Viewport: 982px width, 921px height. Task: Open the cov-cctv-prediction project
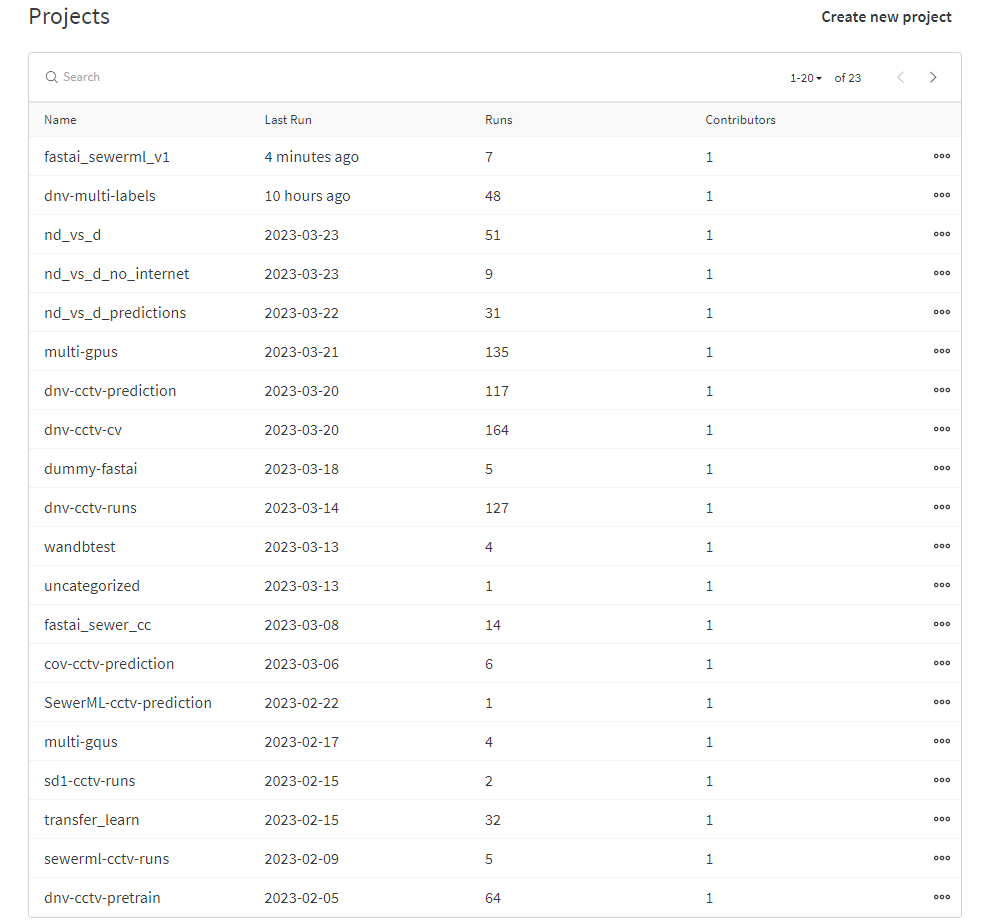pos(109,664)
